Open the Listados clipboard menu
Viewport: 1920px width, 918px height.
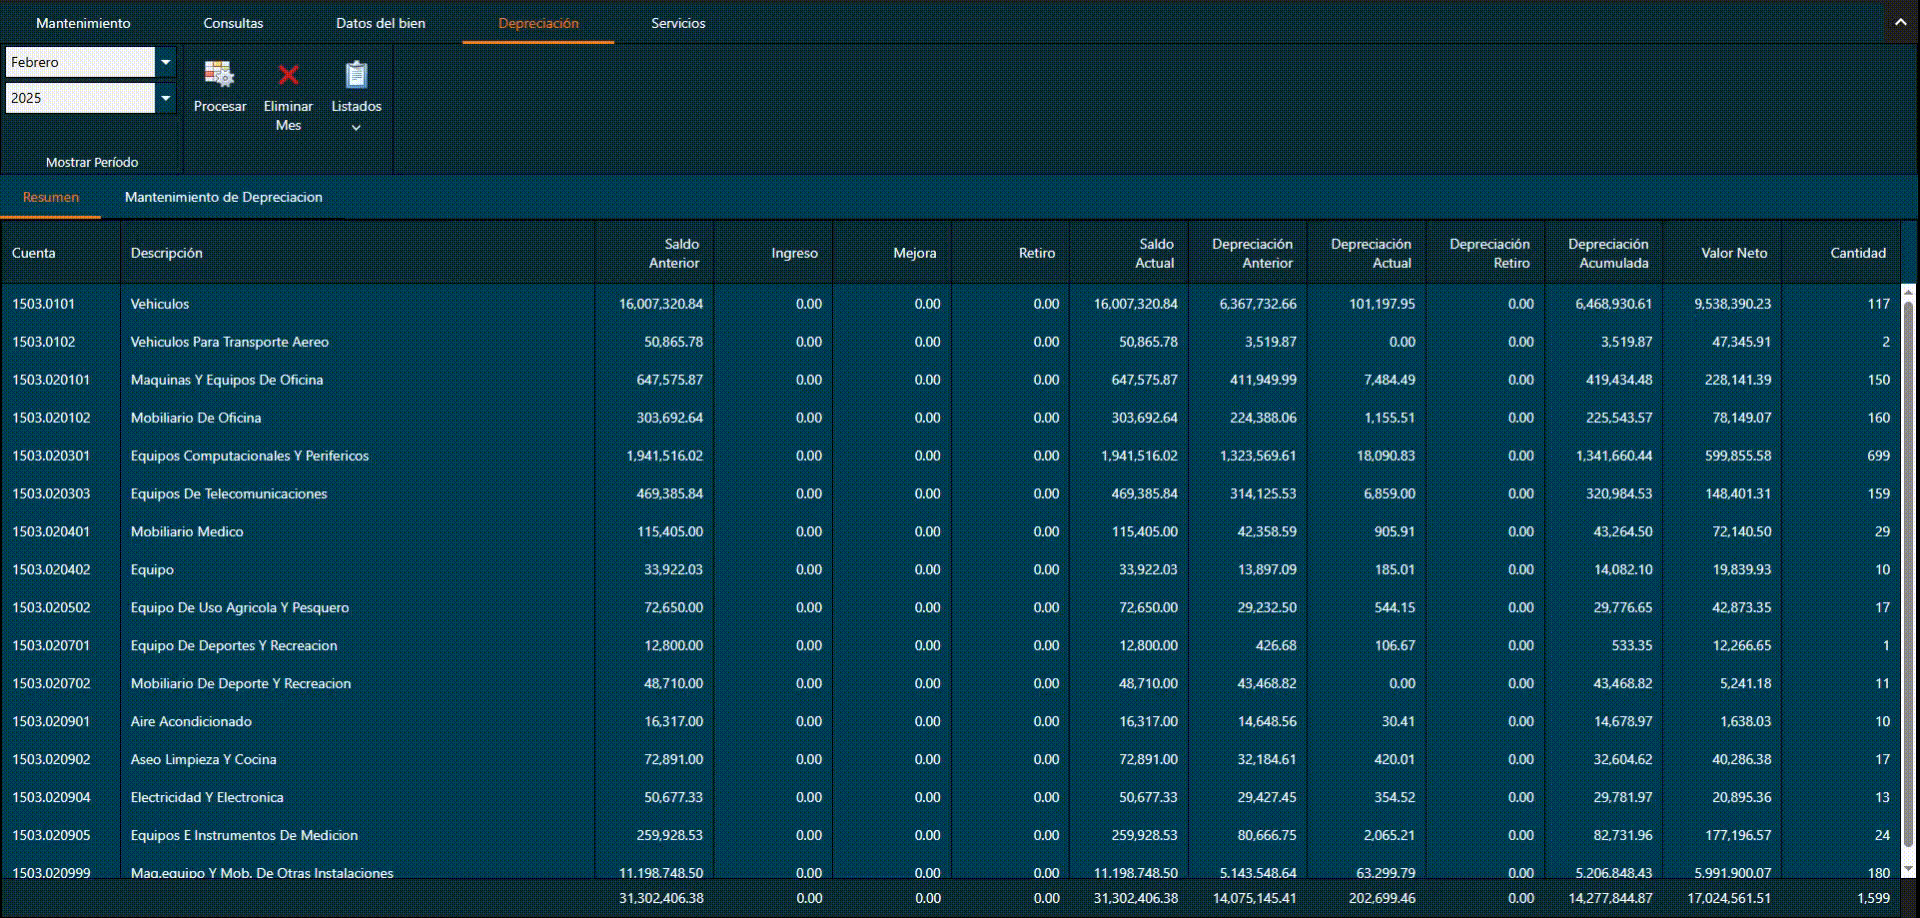pyautogui.click(x=356, y=75)
